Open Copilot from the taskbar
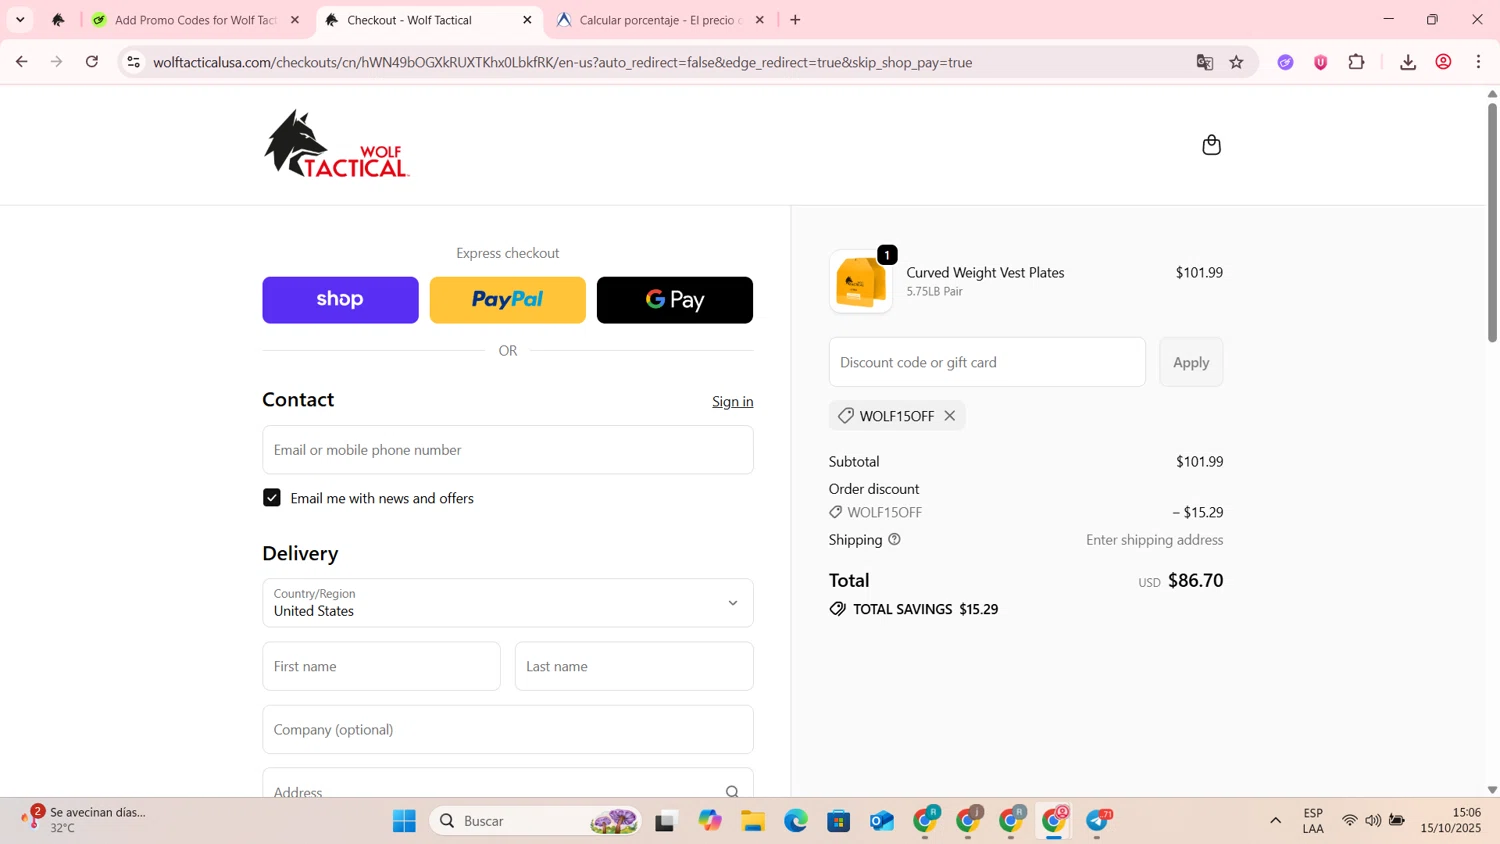This screenshot has width=1500, height=844. 710,821
